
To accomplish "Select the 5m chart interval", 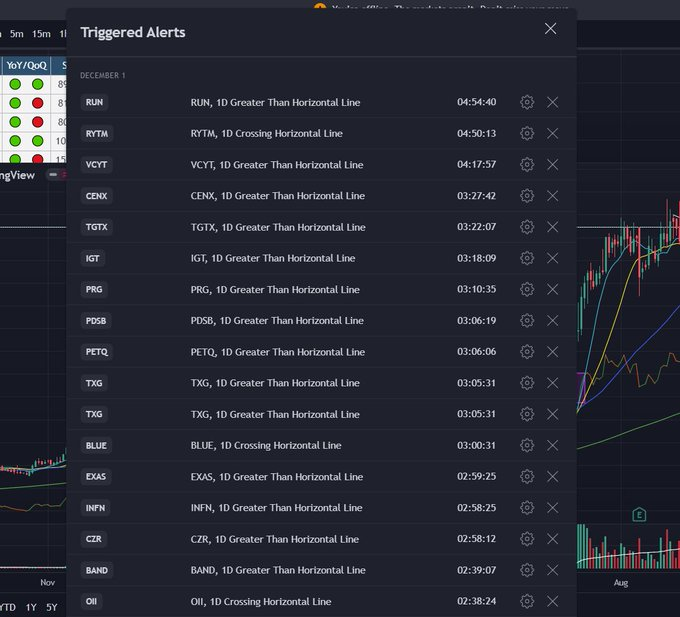I will pos(17,34).
